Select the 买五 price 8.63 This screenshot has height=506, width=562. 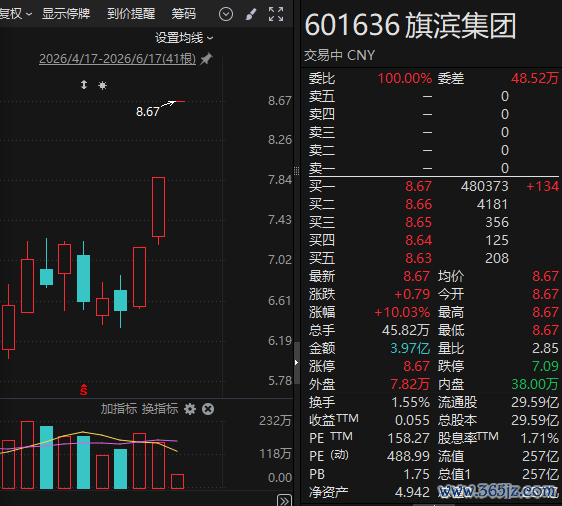(x=418, y=258)
